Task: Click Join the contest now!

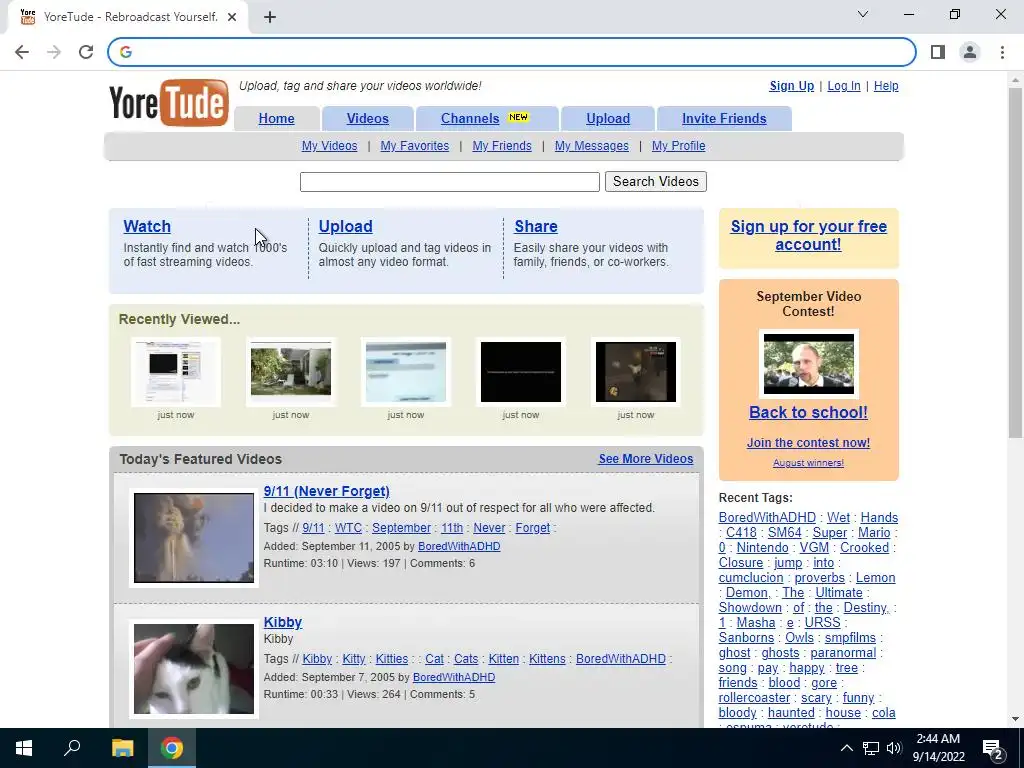Action: [x=808, y=443]
